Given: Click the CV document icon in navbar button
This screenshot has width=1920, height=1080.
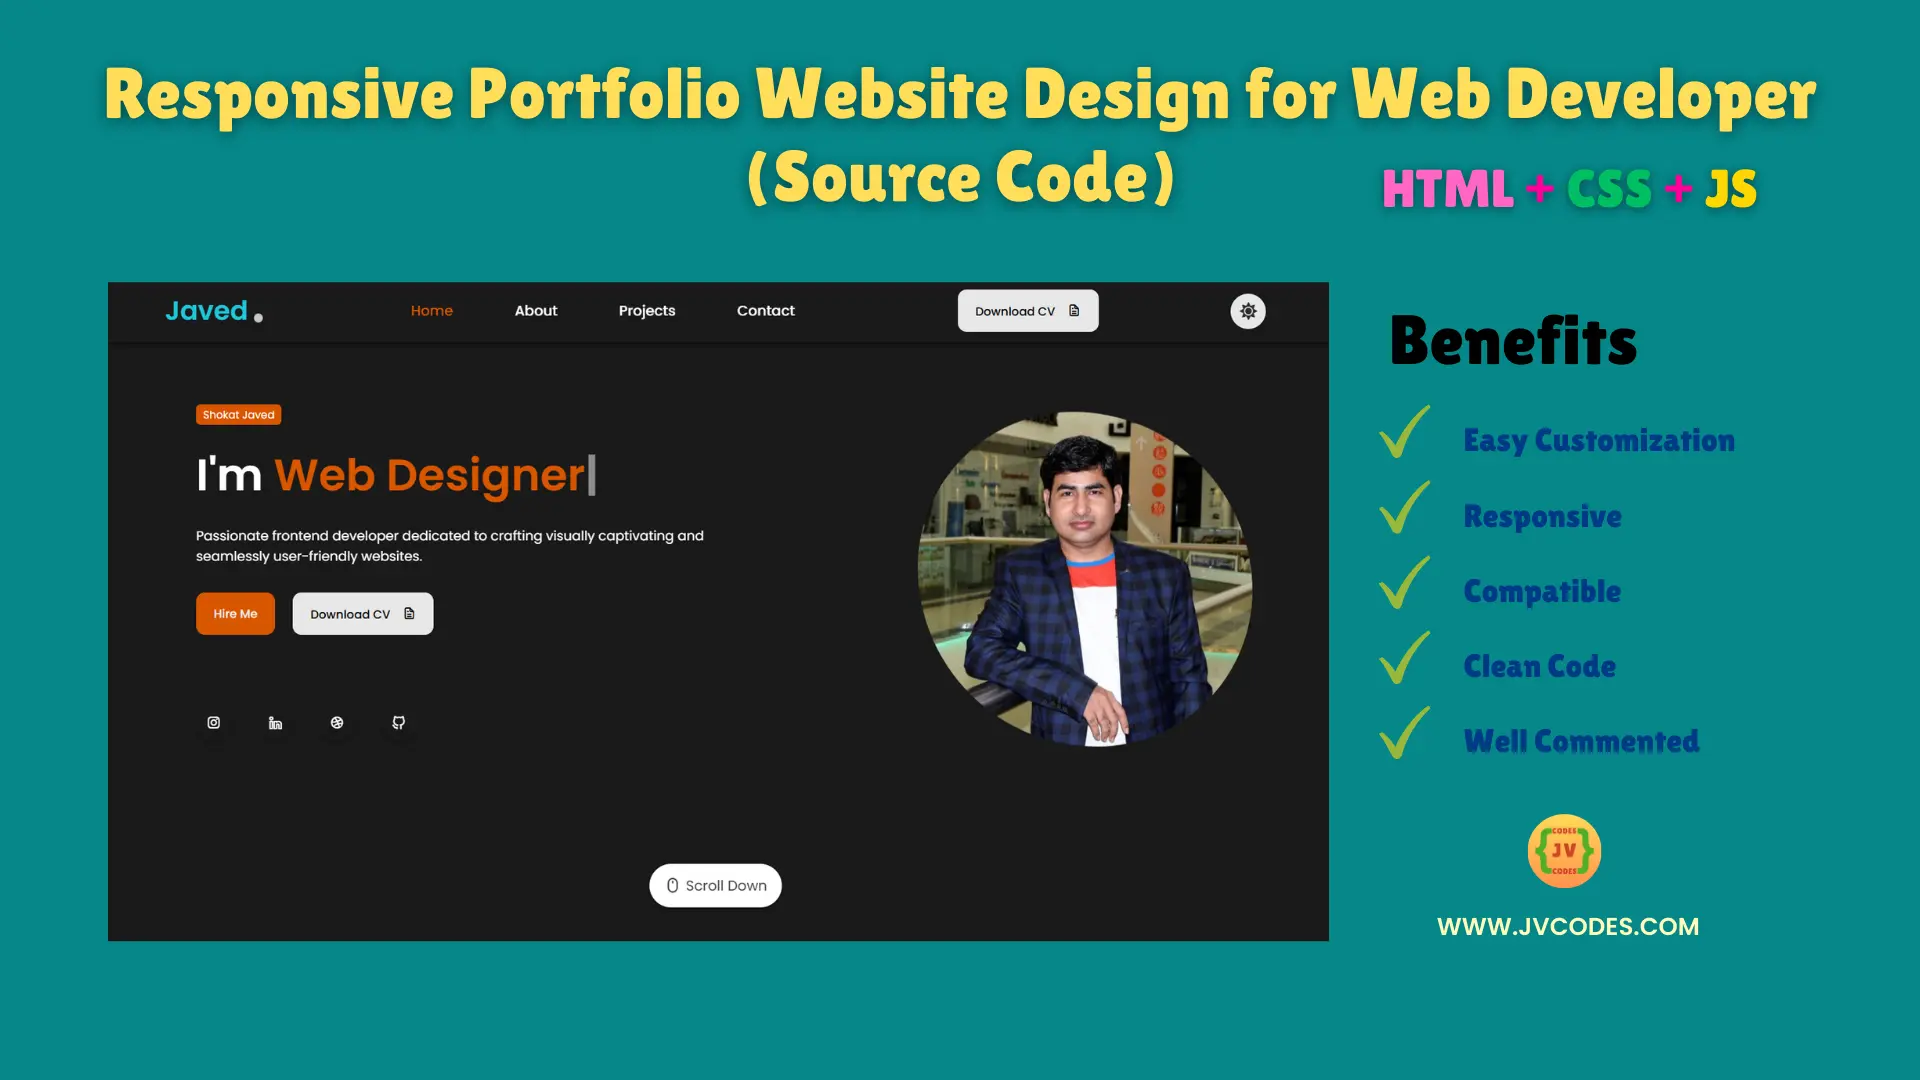Looking at the screenshot, I should [1075, 311].
